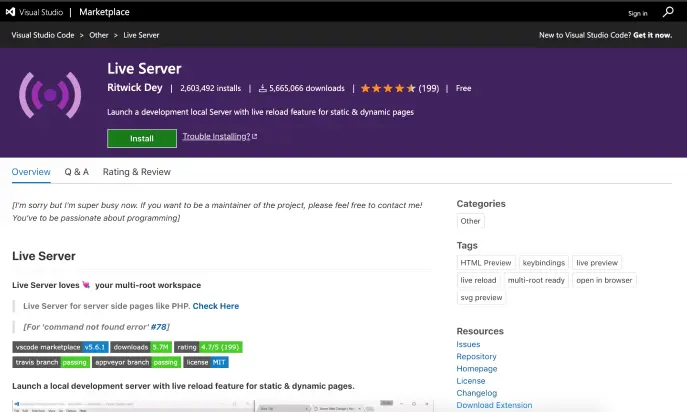
Task: Select the Overview tab
Action: tap(31, 172)
